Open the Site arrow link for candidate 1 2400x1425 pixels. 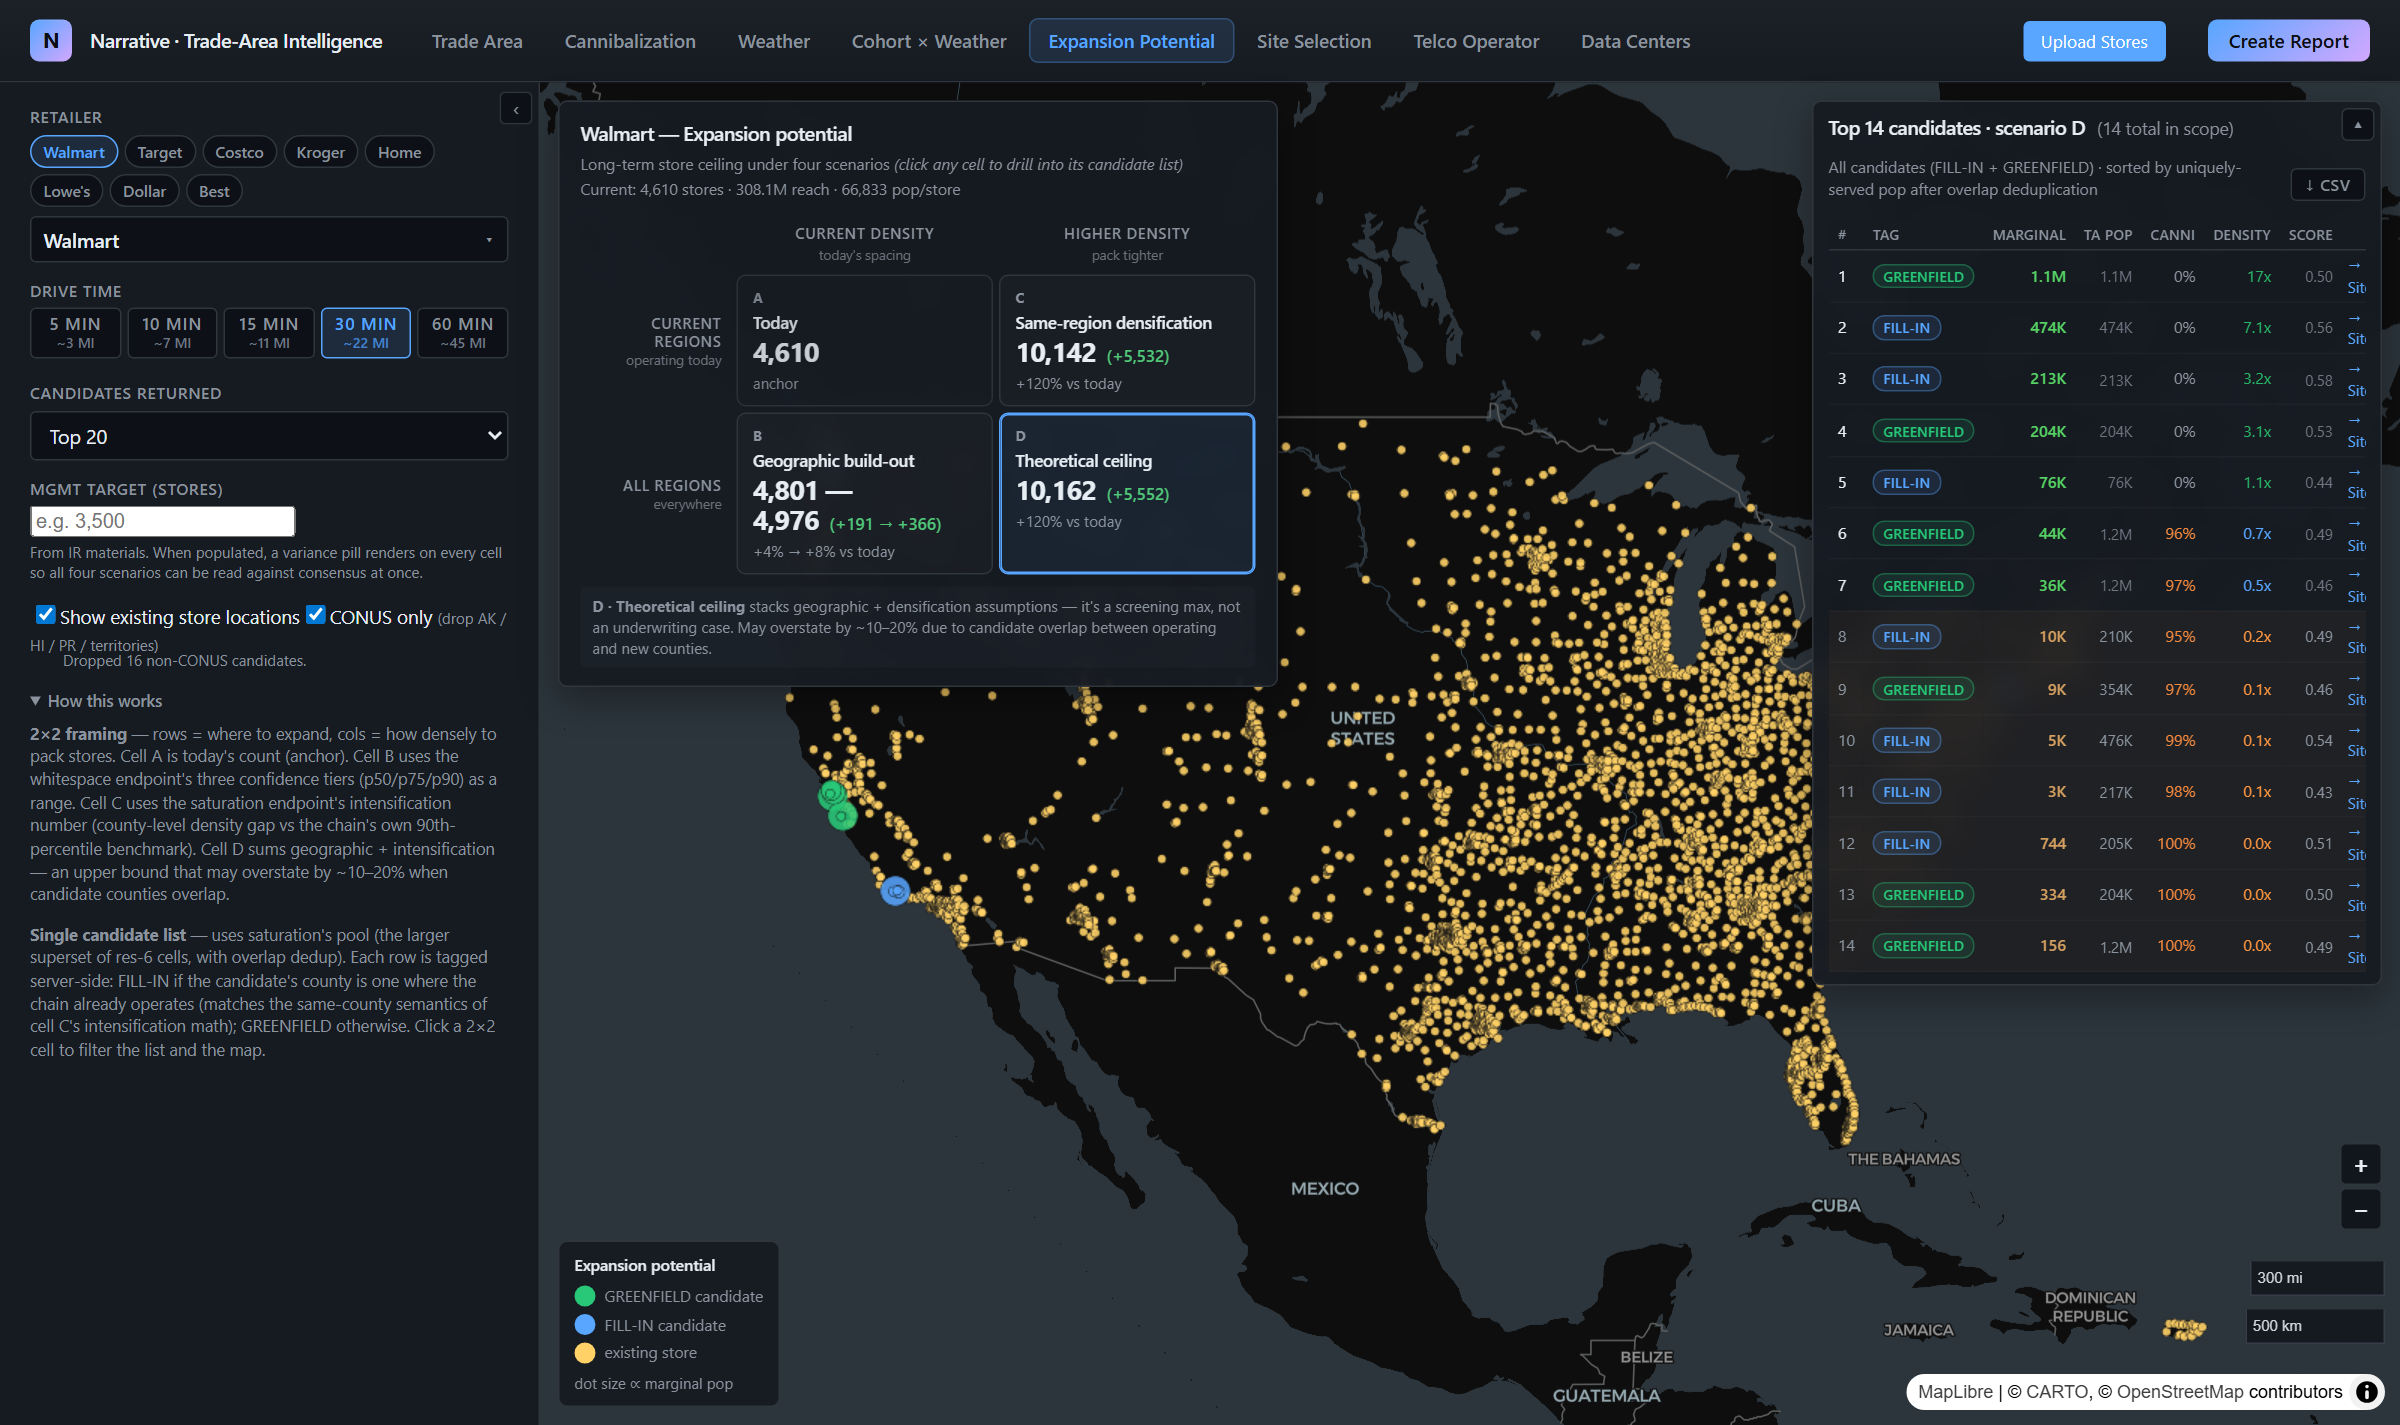[2356, 277]
